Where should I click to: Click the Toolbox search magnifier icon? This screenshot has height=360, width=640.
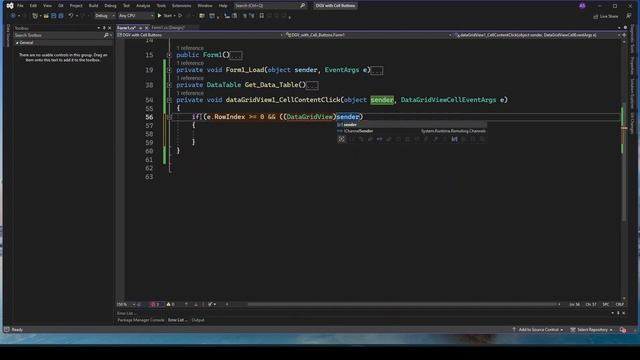(106, 36)
